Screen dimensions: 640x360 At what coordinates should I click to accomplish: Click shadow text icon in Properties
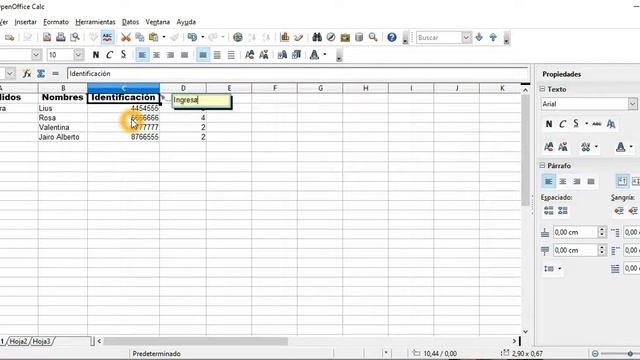coord(611,124)
